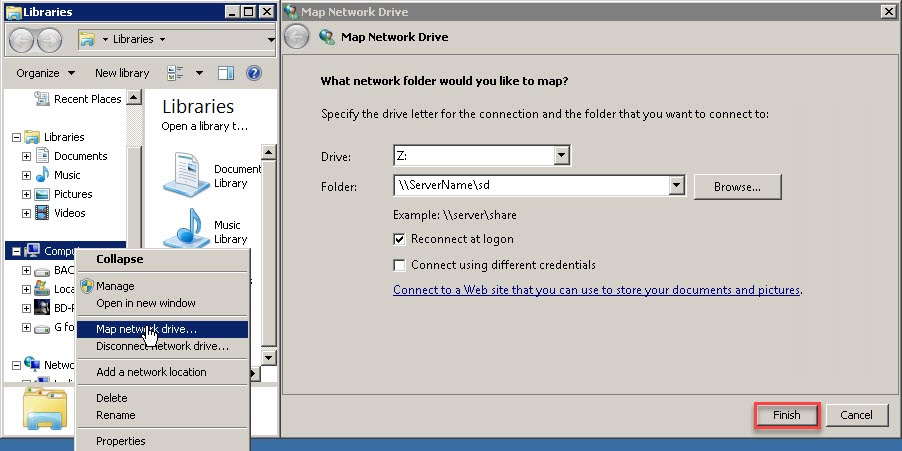
Task: Toggle the preview pane icon
Action: [x=226, y=73]
